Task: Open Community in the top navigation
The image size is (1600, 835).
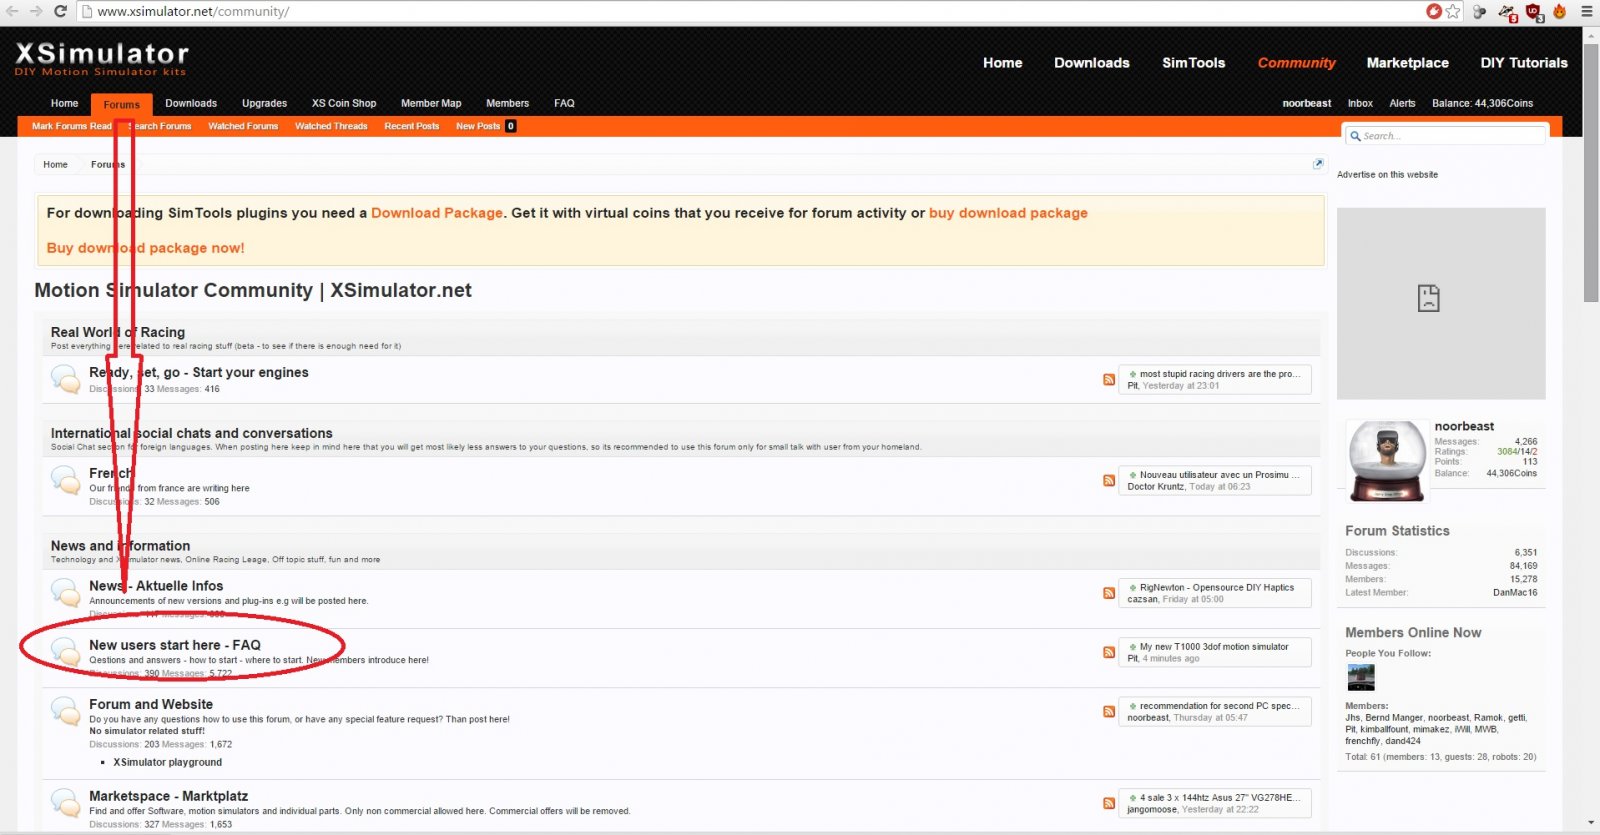Action: pos(1296,63)
